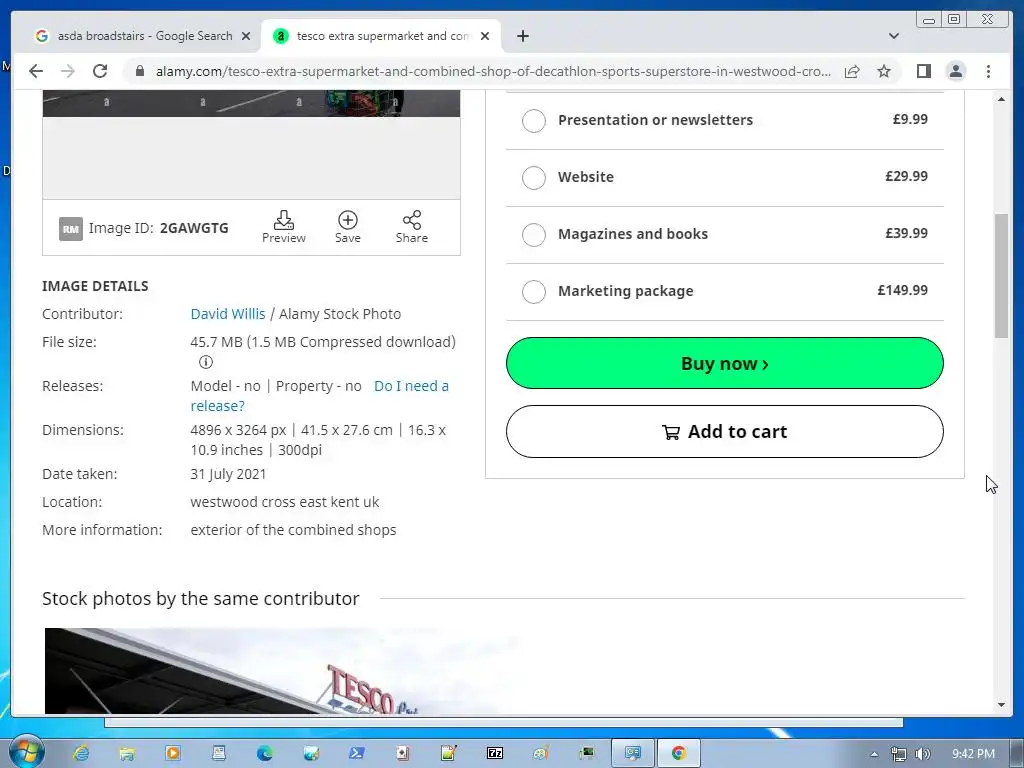Open PowerShell from taskbar
1024x768 pixels.
click(x=357, y=753)
